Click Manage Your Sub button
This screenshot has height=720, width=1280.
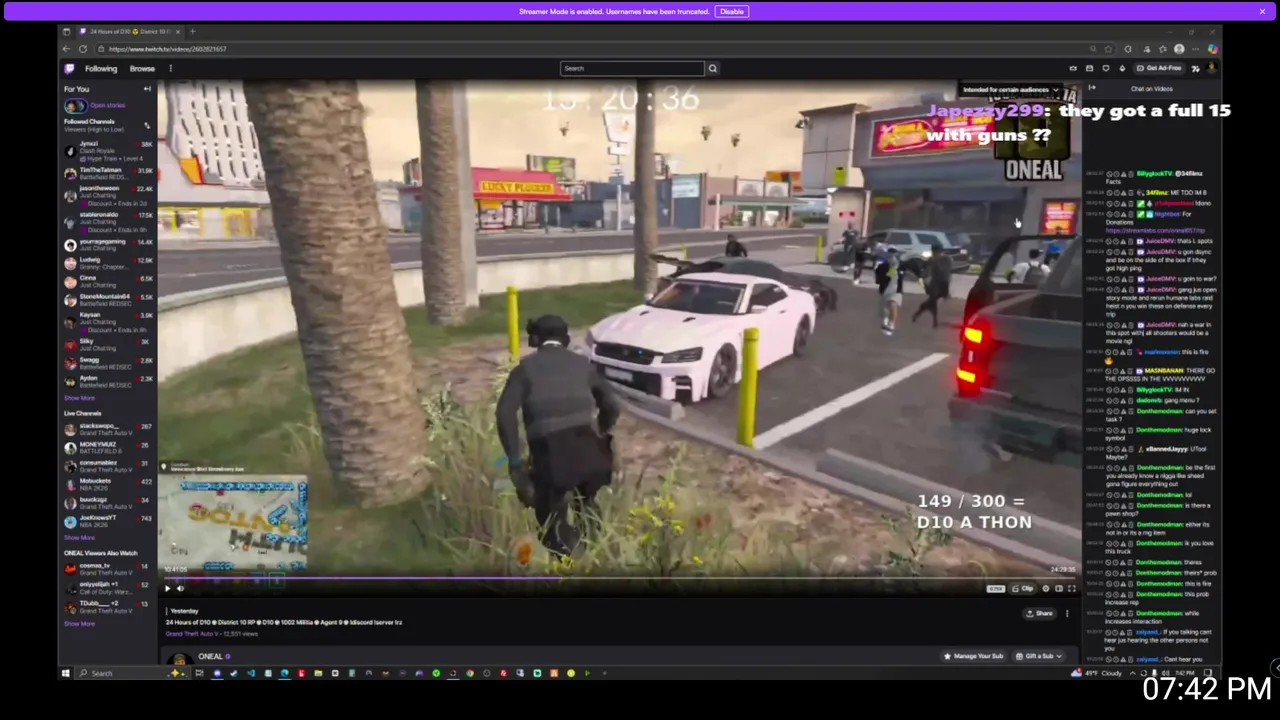tap(974, 656)
